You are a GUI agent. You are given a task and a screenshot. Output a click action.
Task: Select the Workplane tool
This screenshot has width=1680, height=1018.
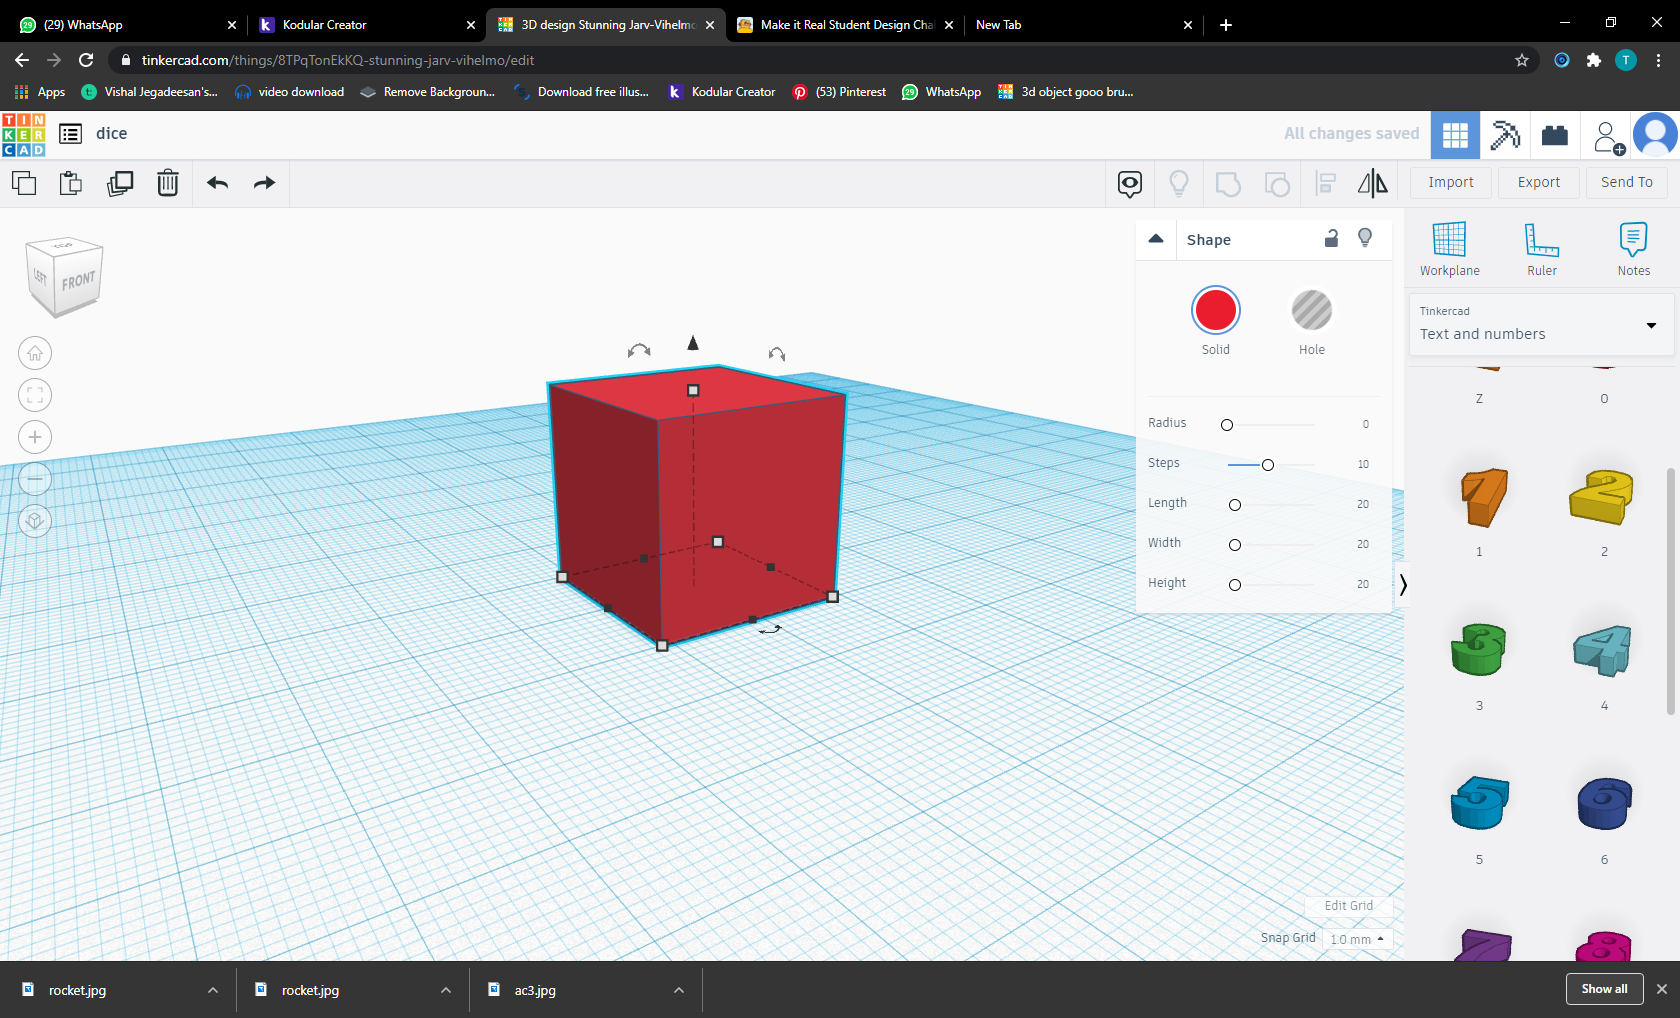point(1450,249)
